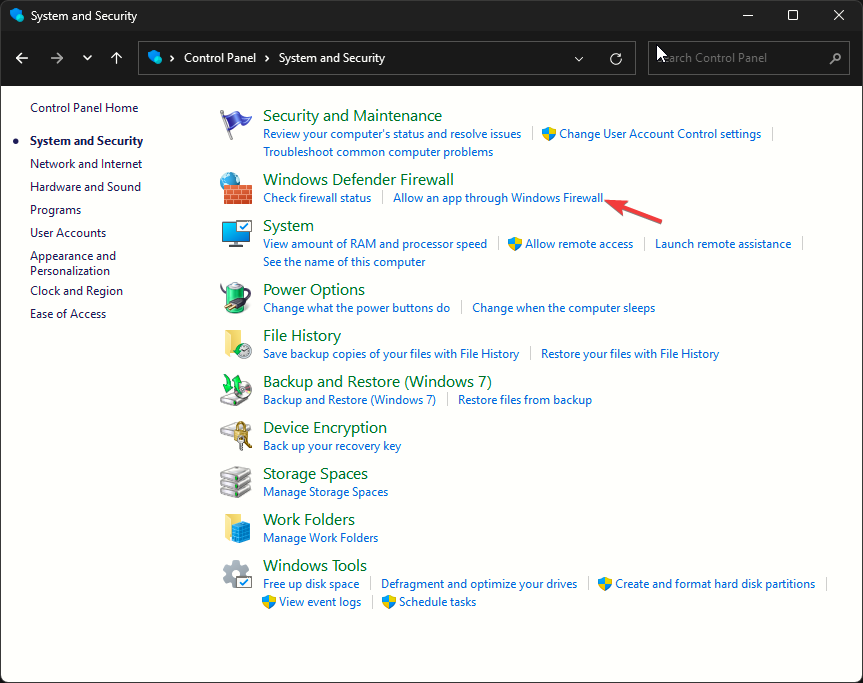Open the address bar history dropdown chevron
The height and width of the screenshot is (683, 863).
tap(579, 58)
